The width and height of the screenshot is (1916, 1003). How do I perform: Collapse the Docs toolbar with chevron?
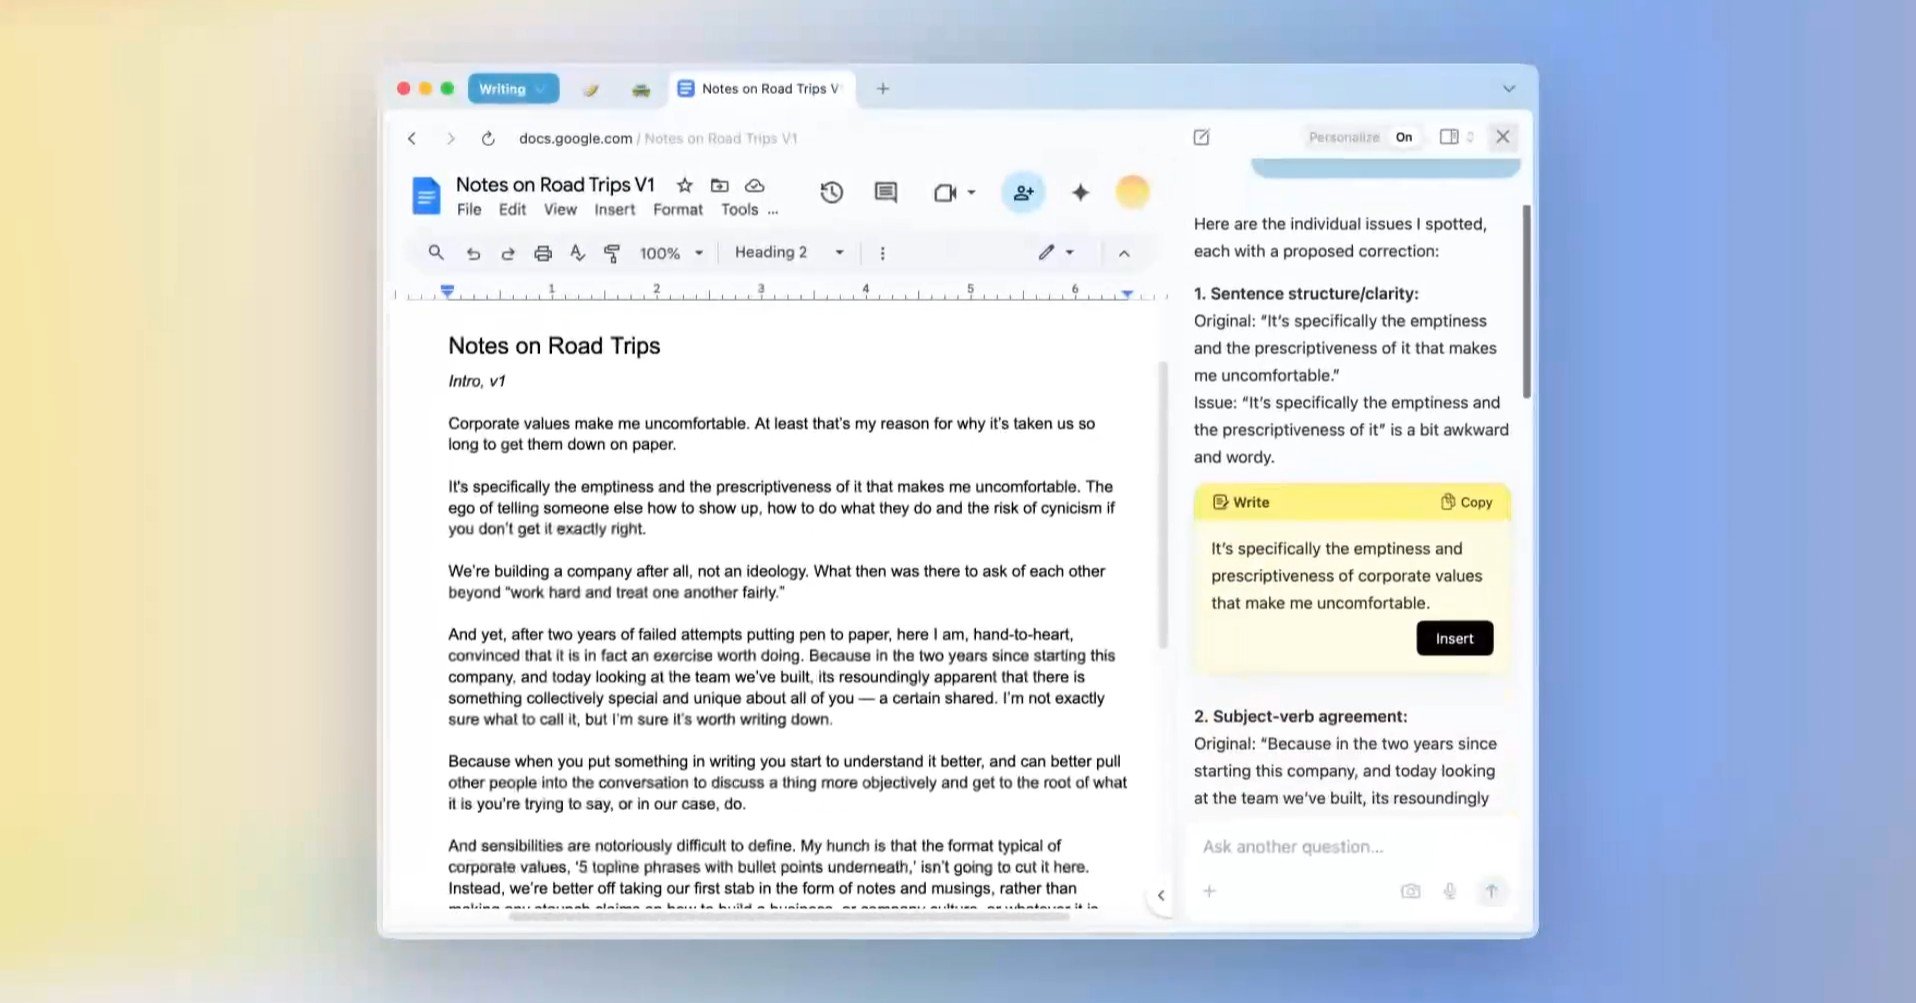(x=1124, y=254)
